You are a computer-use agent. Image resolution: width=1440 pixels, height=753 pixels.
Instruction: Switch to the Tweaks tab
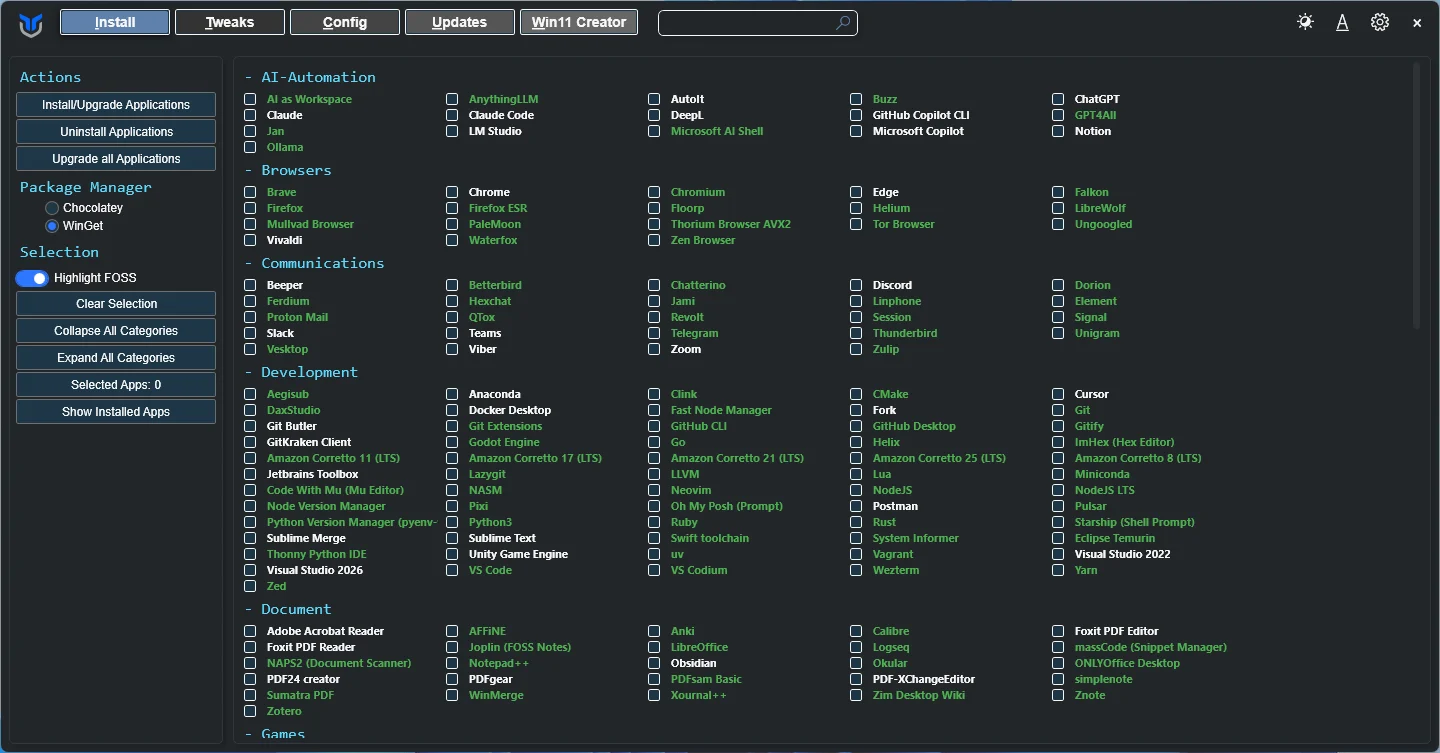[x=230, y=22]
